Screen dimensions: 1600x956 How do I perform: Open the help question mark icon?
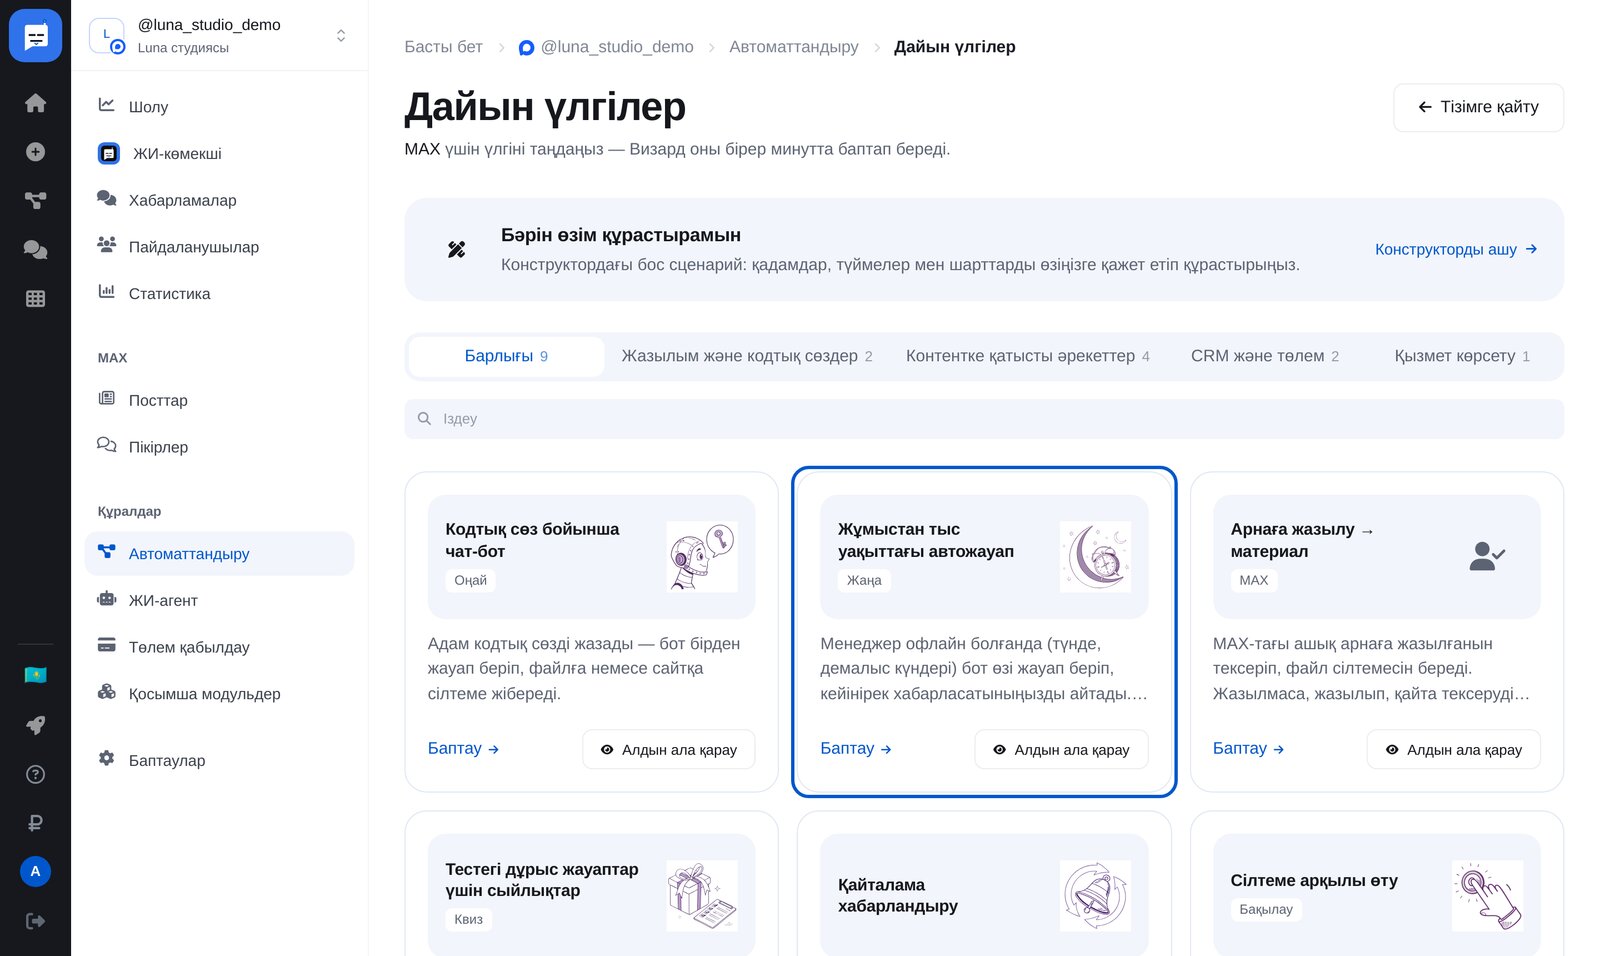(x=35, y=774)
